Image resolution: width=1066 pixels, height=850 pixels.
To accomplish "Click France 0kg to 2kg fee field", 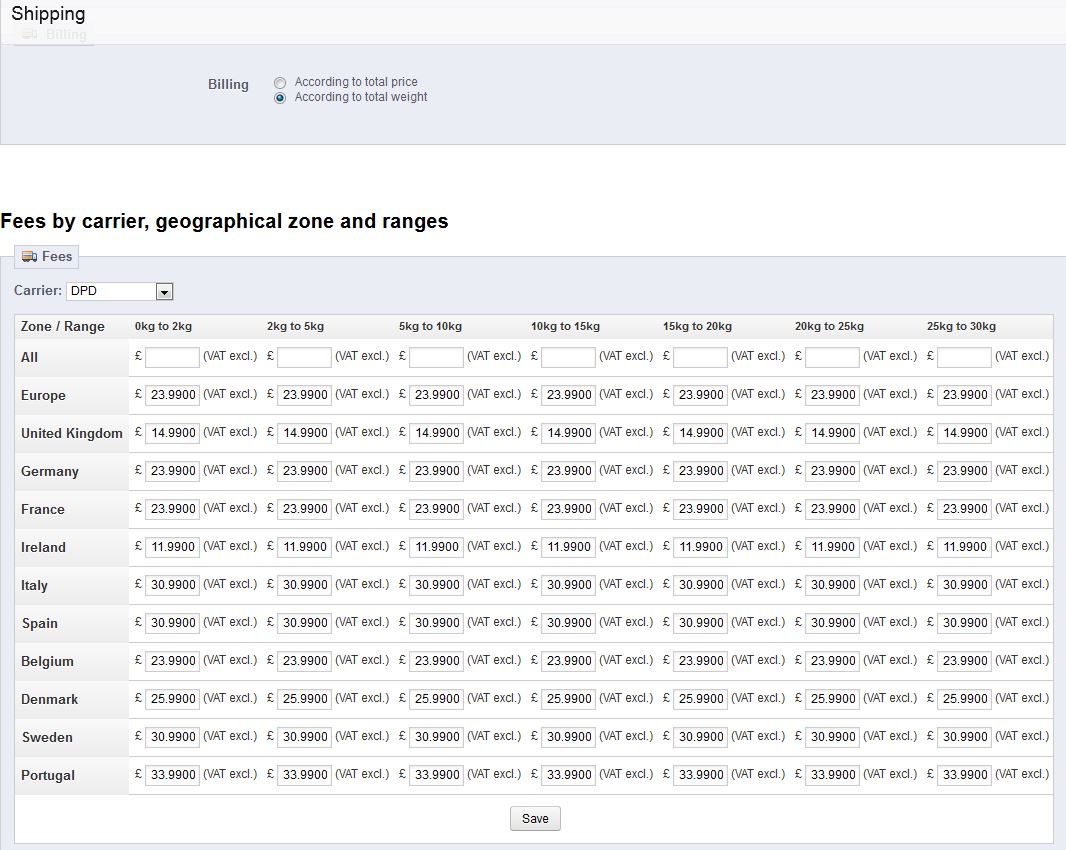I will pyautogui.click(x=172, y=509).
